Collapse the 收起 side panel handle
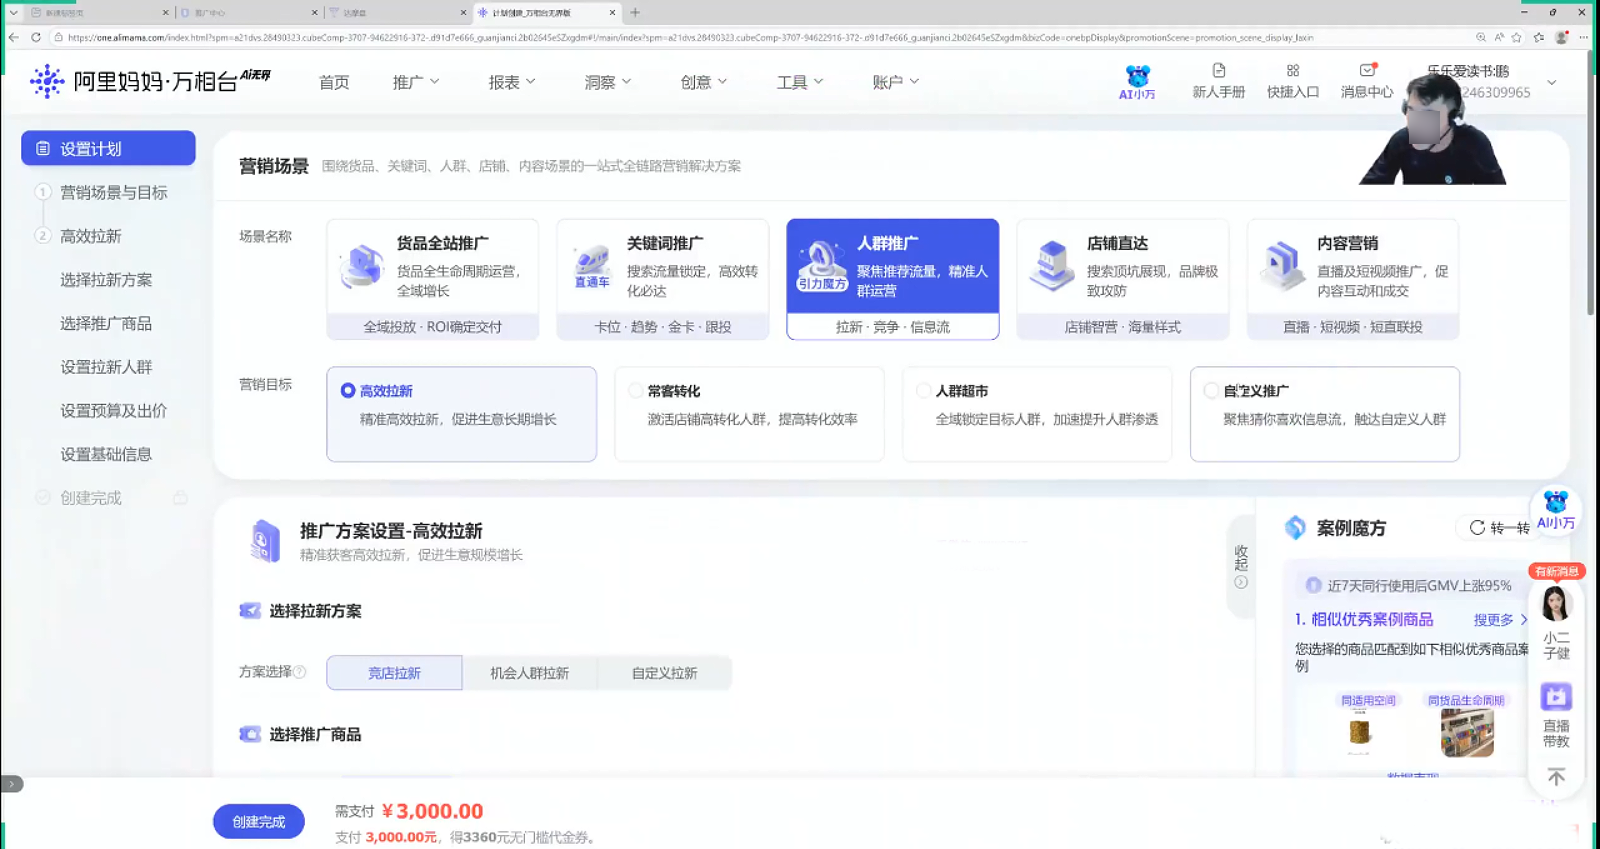This screenshot has height=849, width=1600. point(1241,565)
